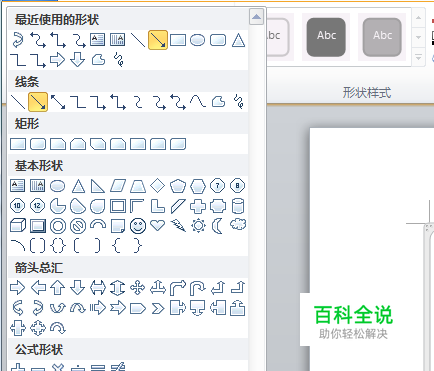Image resolution: width=434 pixels, height=371 pixels.
Task: Insert the vertical text box from 基本形状
Action: tap(37, 185)
